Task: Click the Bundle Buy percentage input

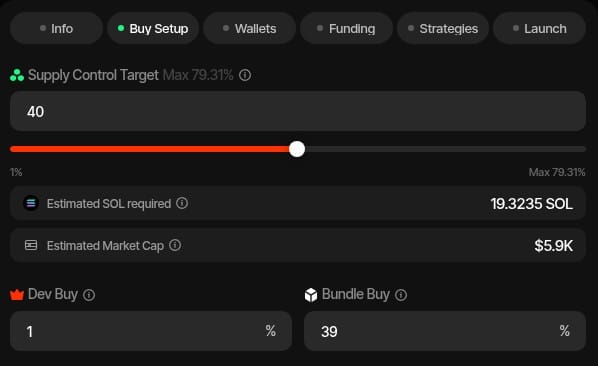Action: point(445,331)
